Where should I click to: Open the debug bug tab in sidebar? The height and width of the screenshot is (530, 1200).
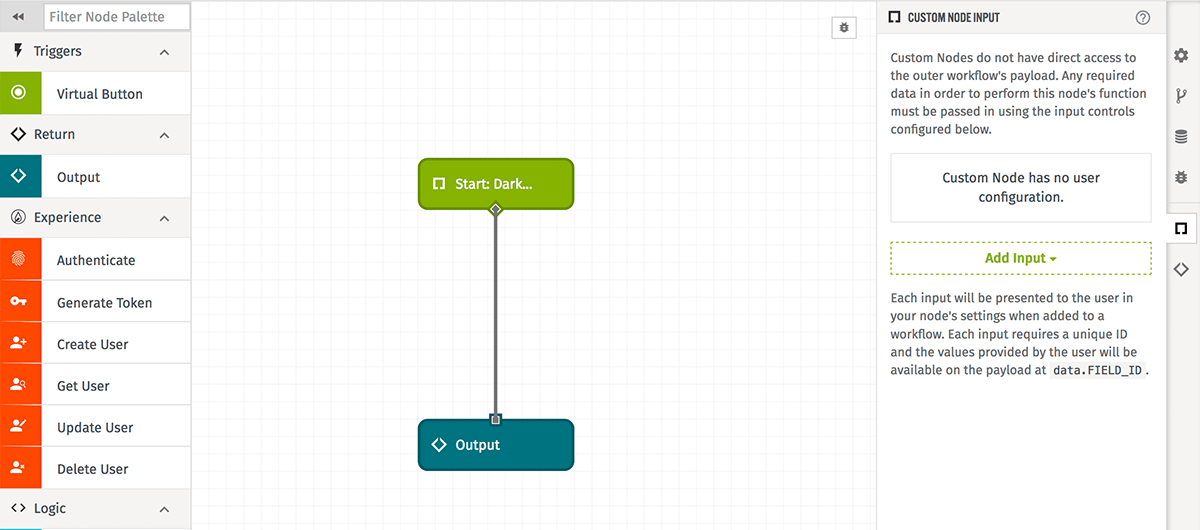[1181, 176]
